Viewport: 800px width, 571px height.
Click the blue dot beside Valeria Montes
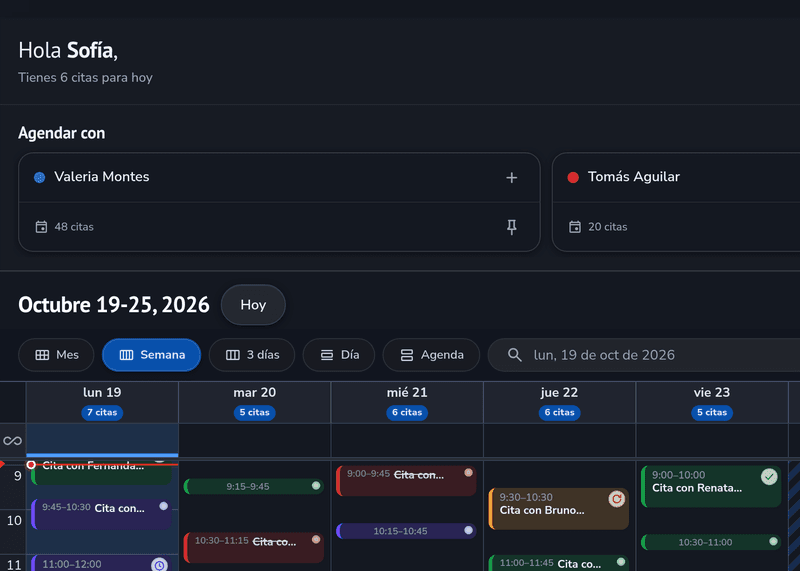pos(39,177)
